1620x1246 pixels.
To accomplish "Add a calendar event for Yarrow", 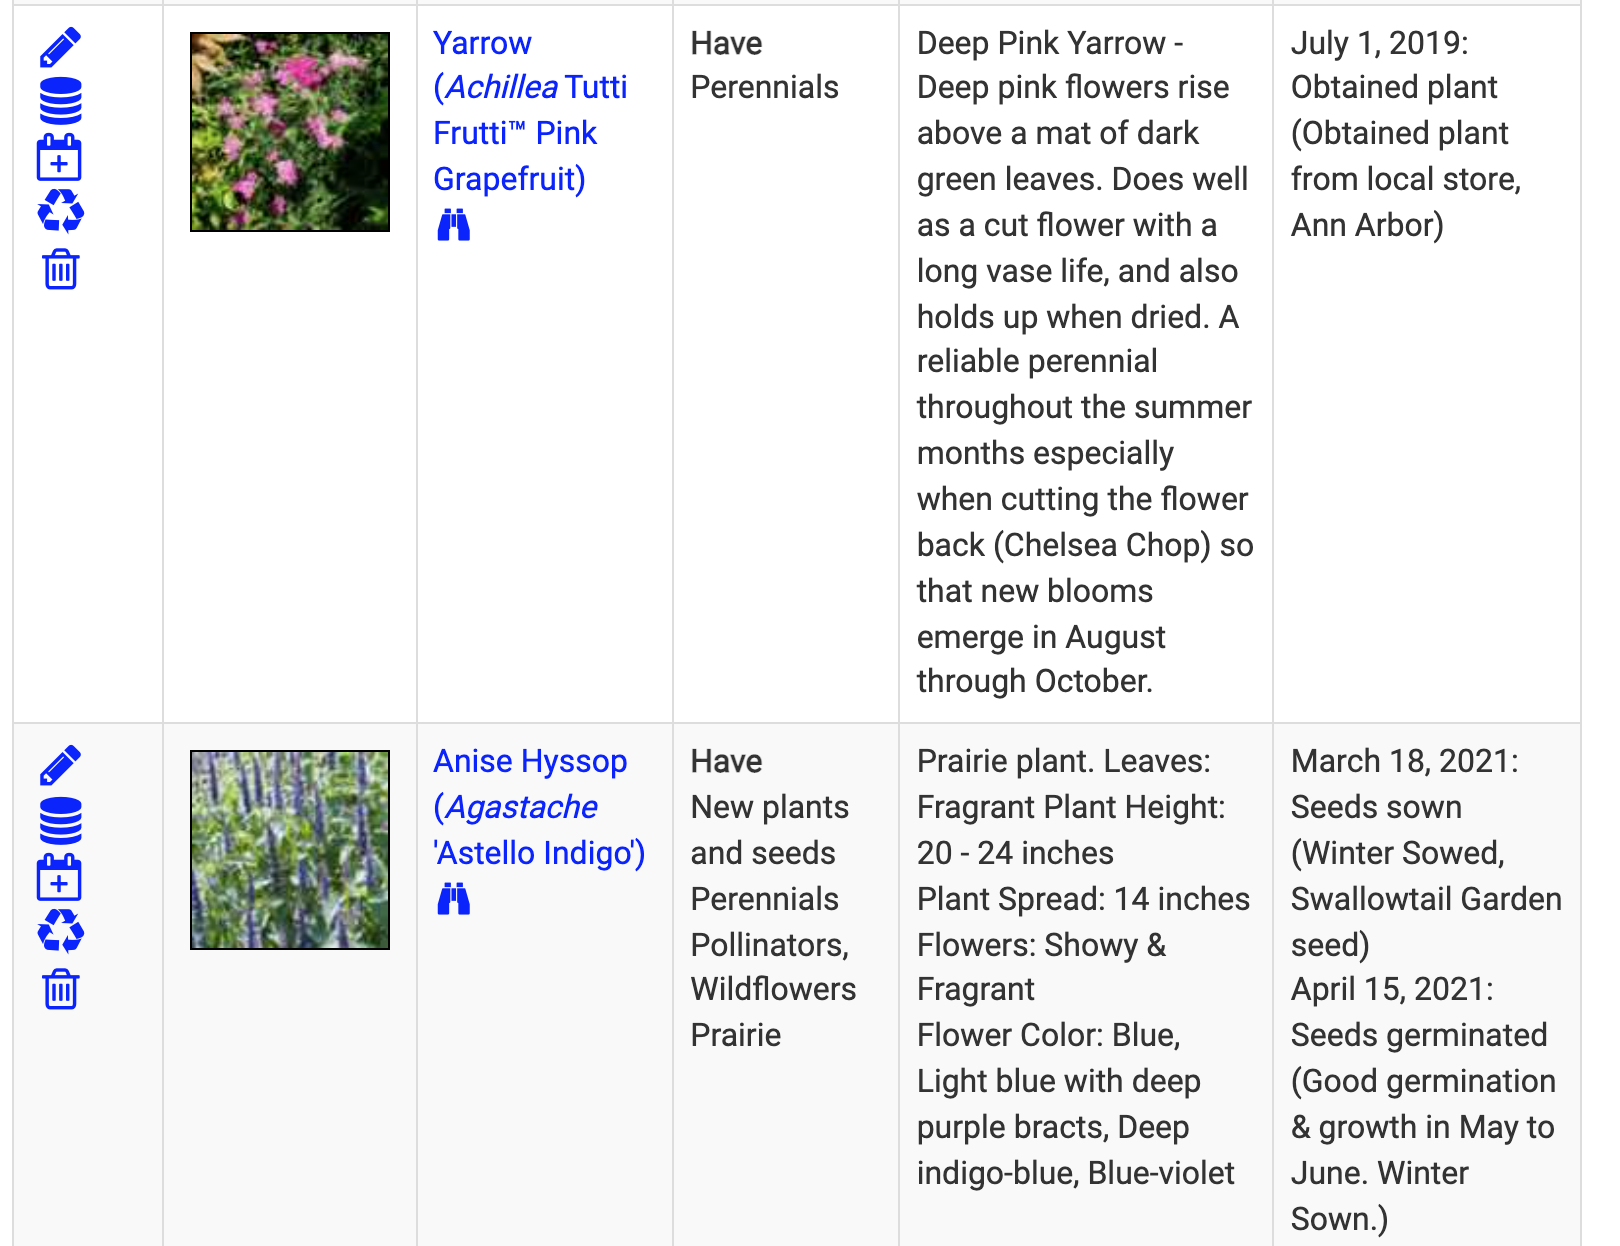I will [x=59, y=158].
